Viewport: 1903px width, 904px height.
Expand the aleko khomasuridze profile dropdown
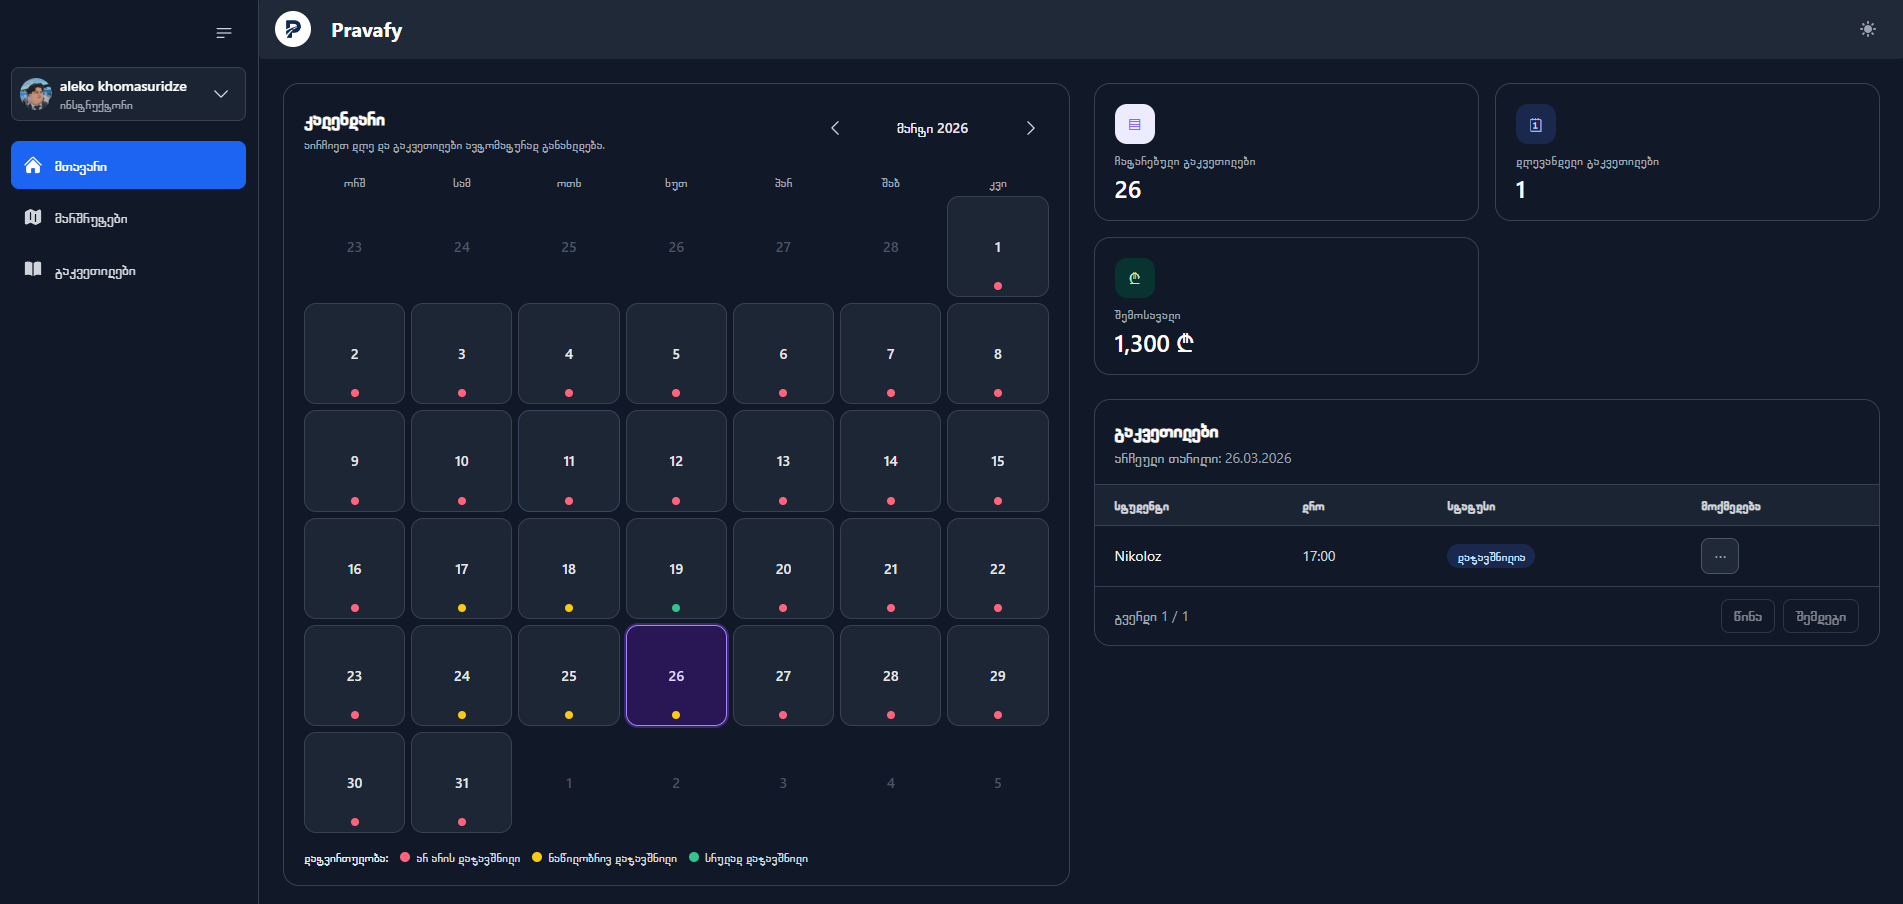pyautogui.click(x=221, y=94)
